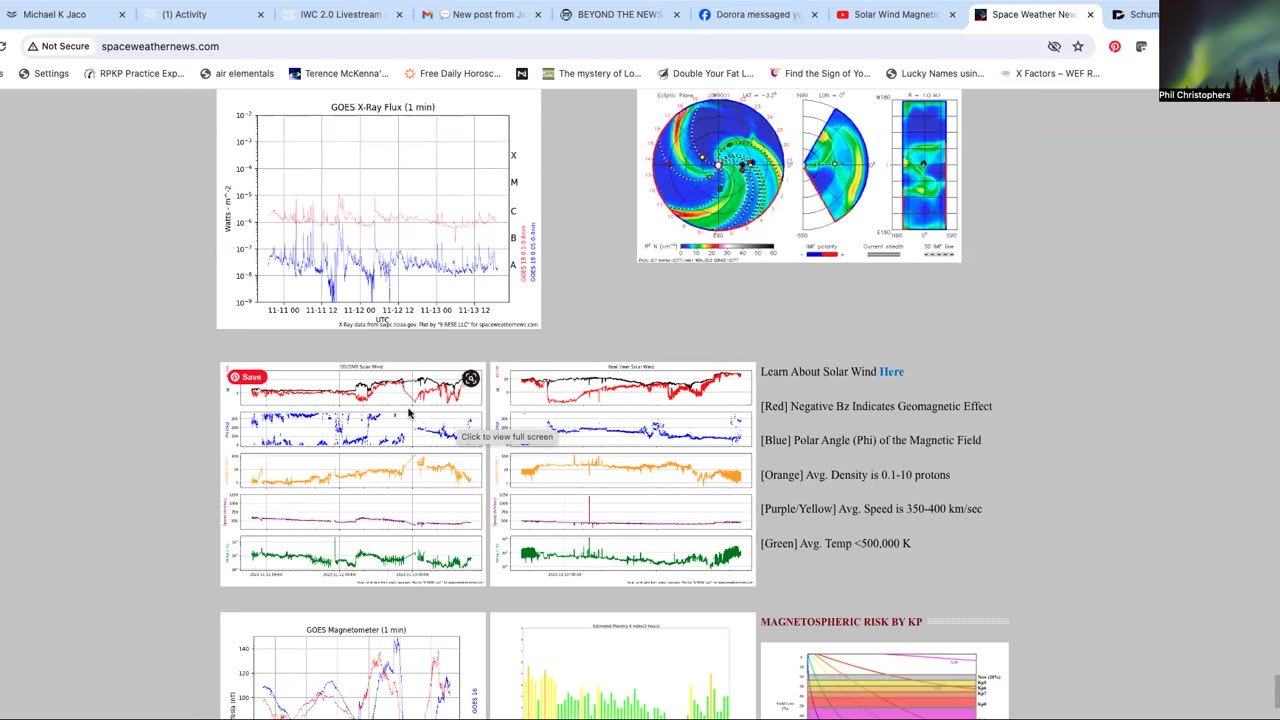Switch to the (1) Activity tab
The height and width of the screenshot is (720, 1280).
(203, 15)
